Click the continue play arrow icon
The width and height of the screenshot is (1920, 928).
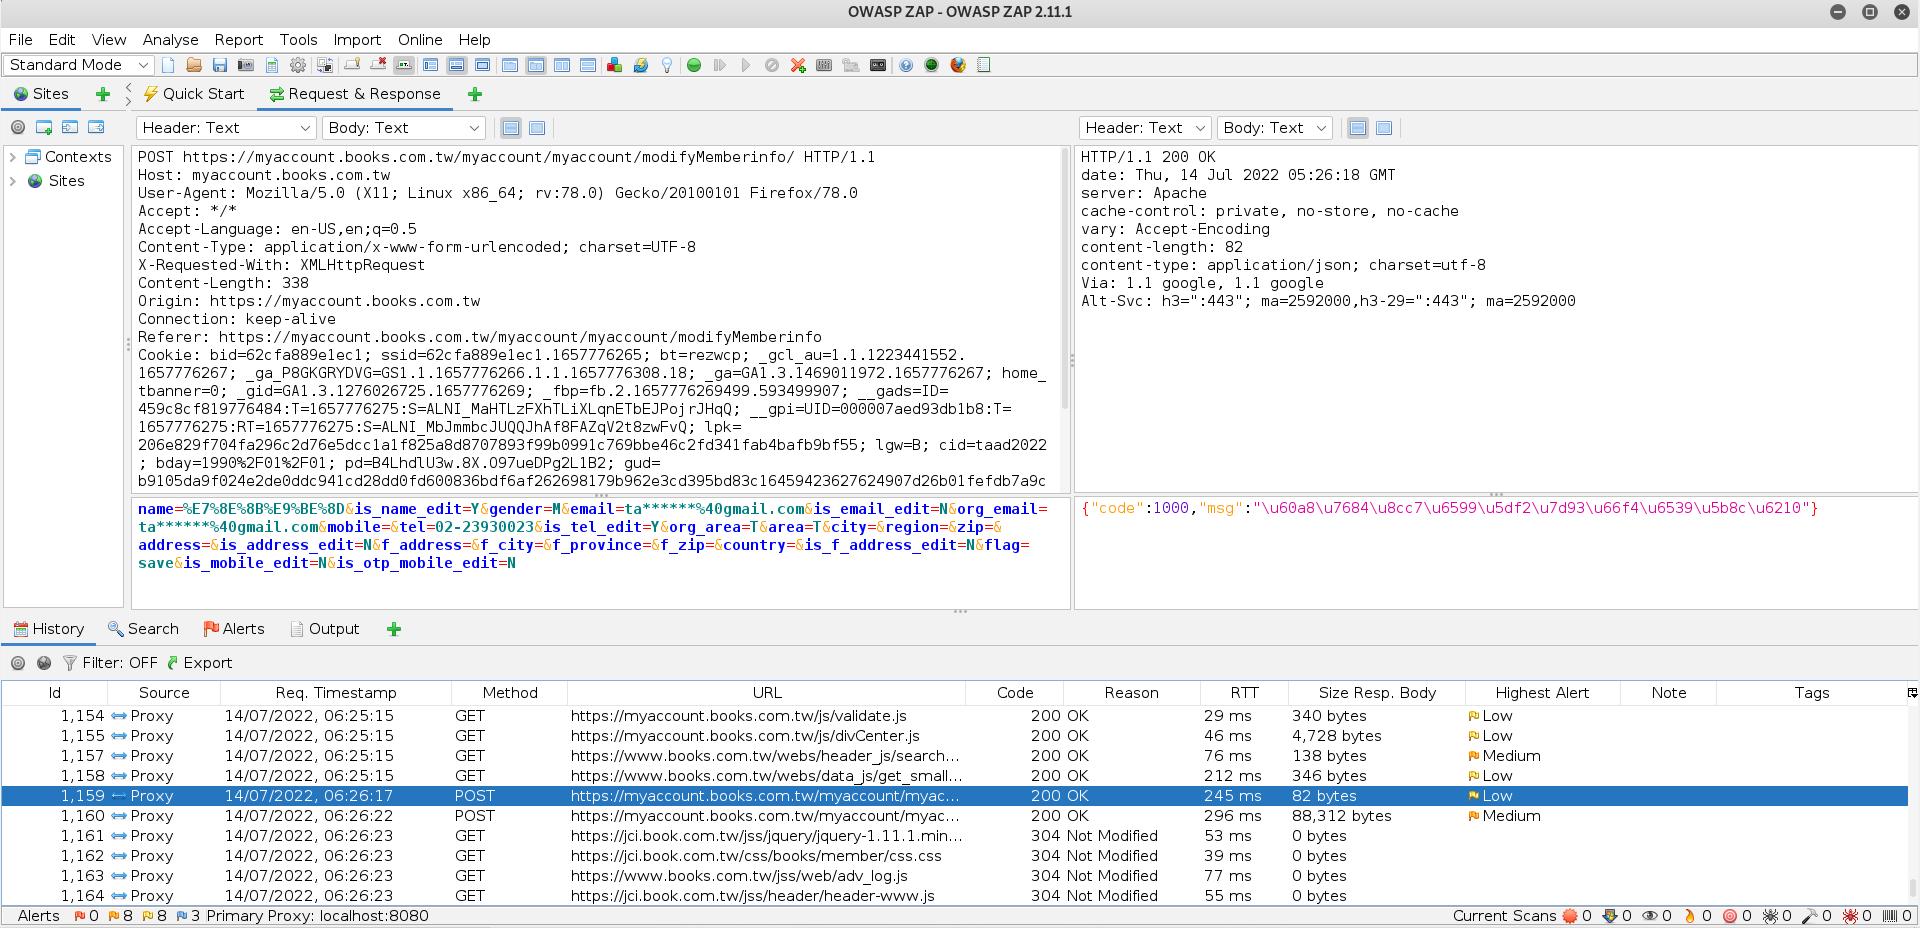coord(746,65)
